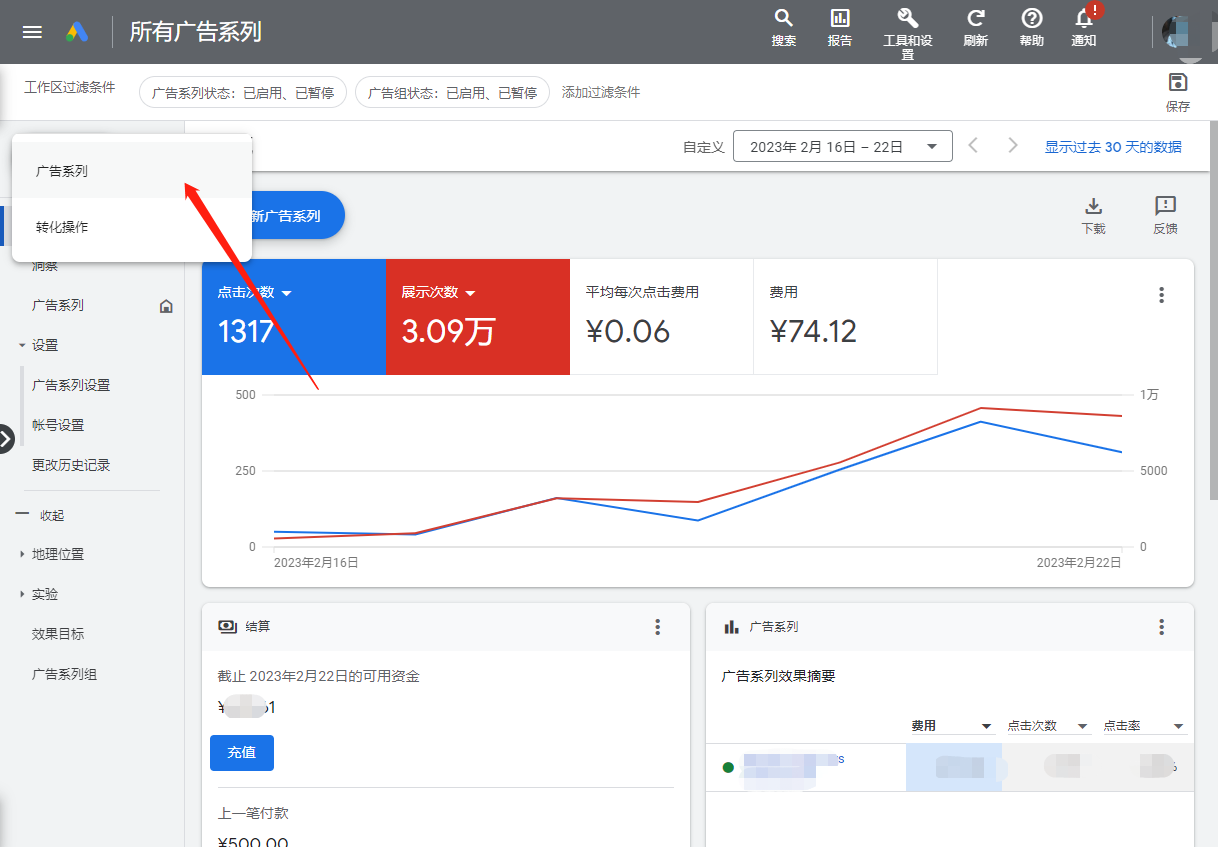The width and height of the screenshot is (1218, 847).
Task: Open the overview chart card three-dot menu
Action: 1161,295
